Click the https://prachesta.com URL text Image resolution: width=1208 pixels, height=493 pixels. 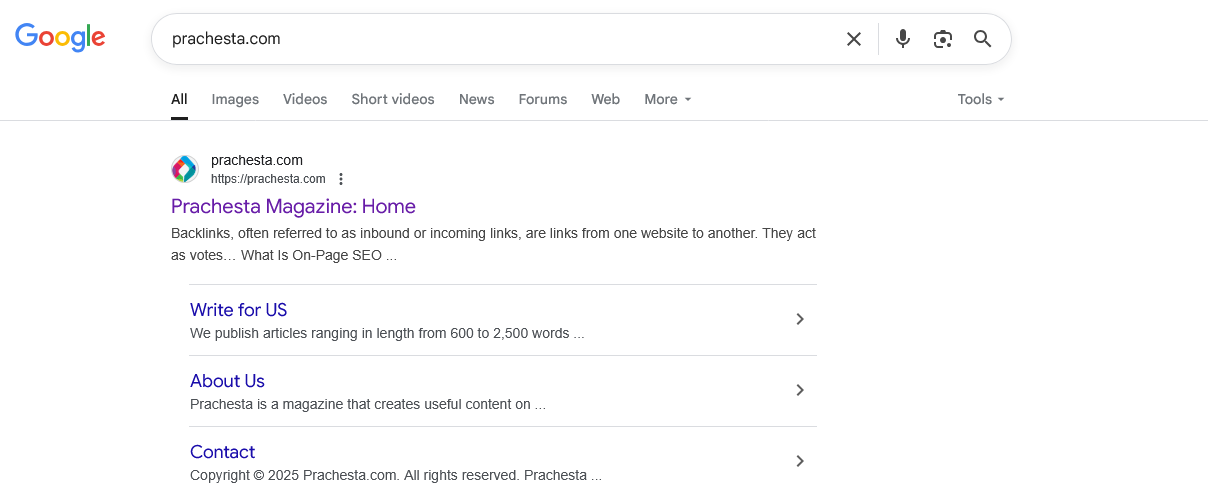(268, 179)
